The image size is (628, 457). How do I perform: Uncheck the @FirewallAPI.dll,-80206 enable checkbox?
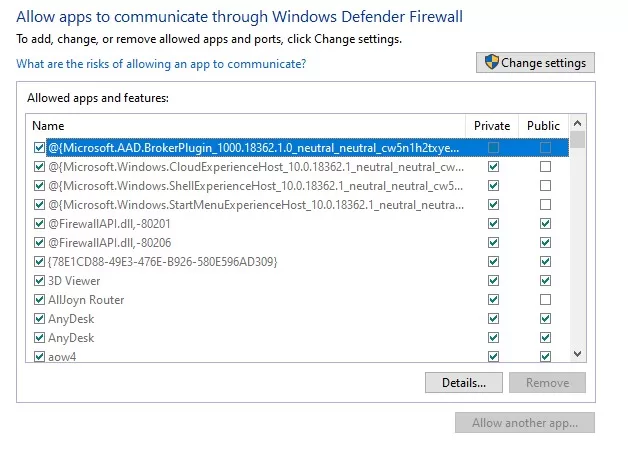39,242
